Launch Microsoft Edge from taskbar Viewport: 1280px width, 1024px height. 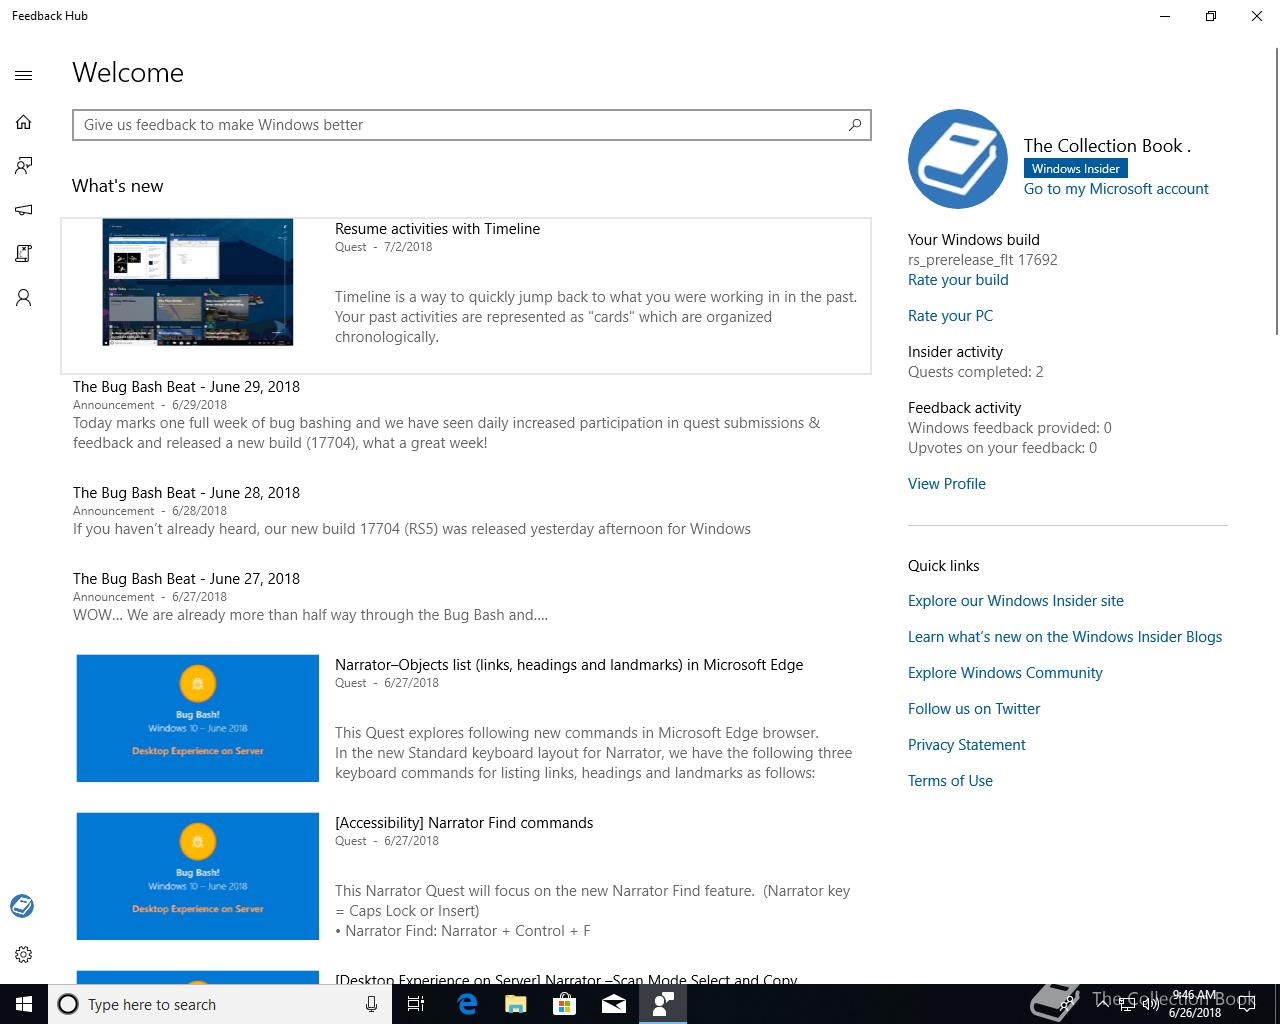pyautogui.click(x=466, y=1004)
